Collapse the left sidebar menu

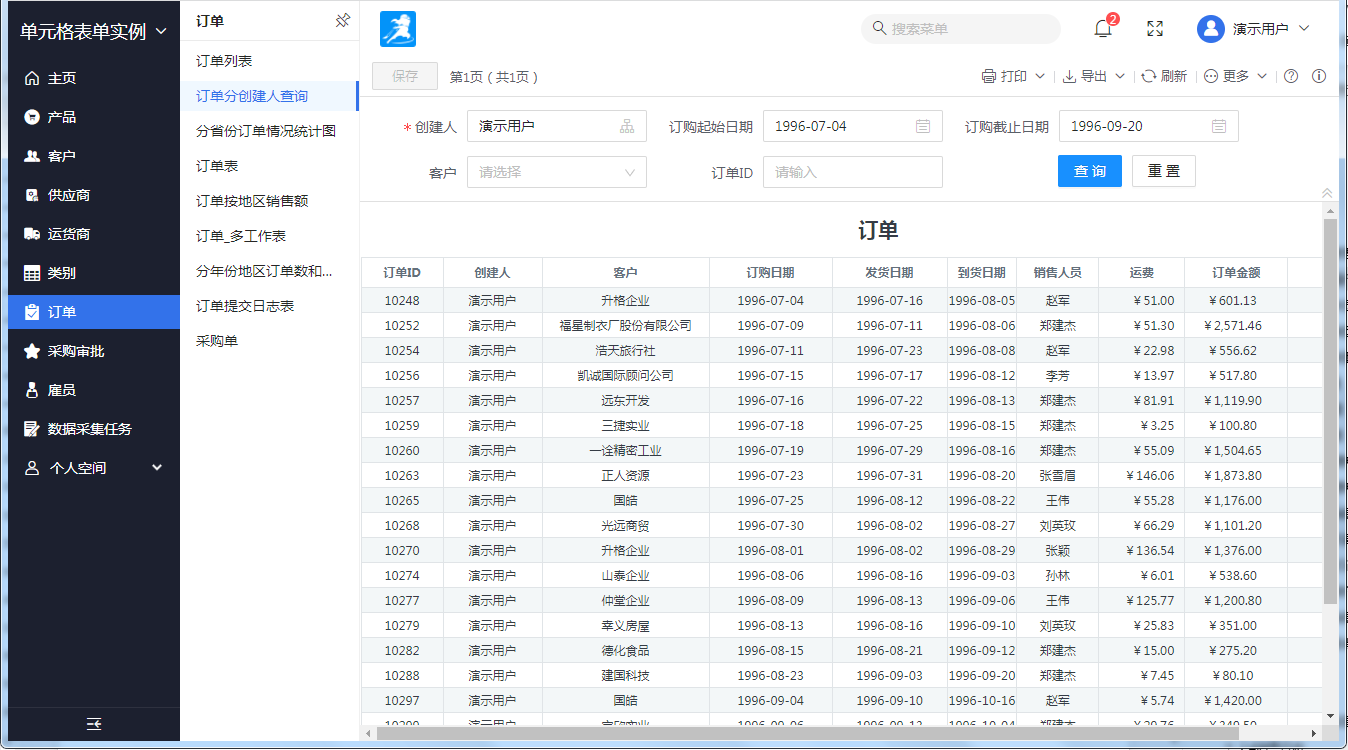(94, 724)
